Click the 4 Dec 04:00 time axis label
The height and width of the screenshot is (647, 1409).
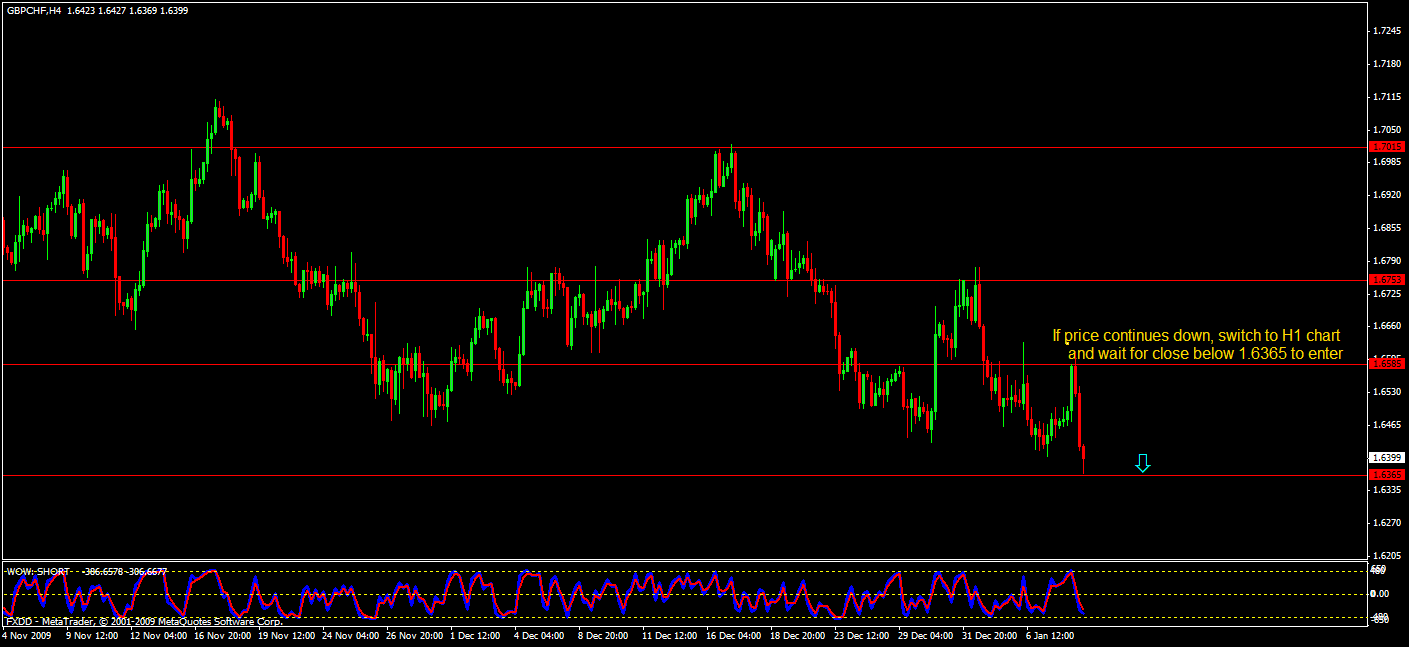[539, 635]
